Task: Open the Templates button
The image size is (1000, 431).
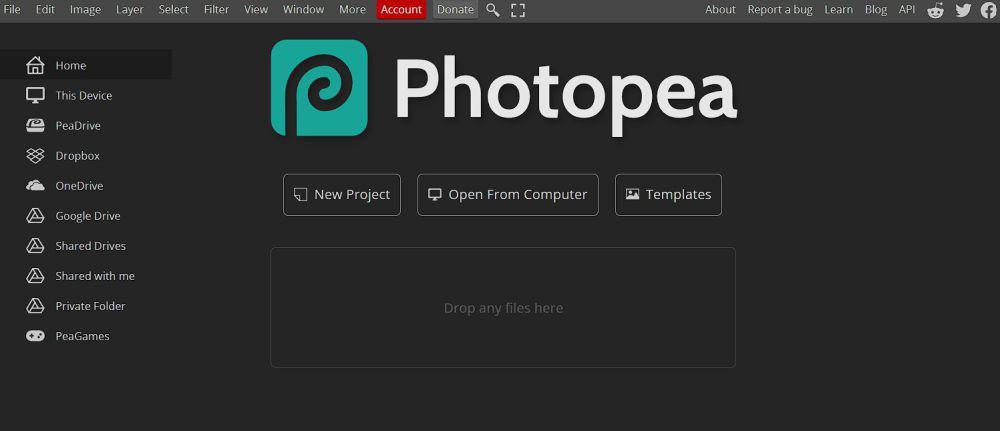Action: 668,194
